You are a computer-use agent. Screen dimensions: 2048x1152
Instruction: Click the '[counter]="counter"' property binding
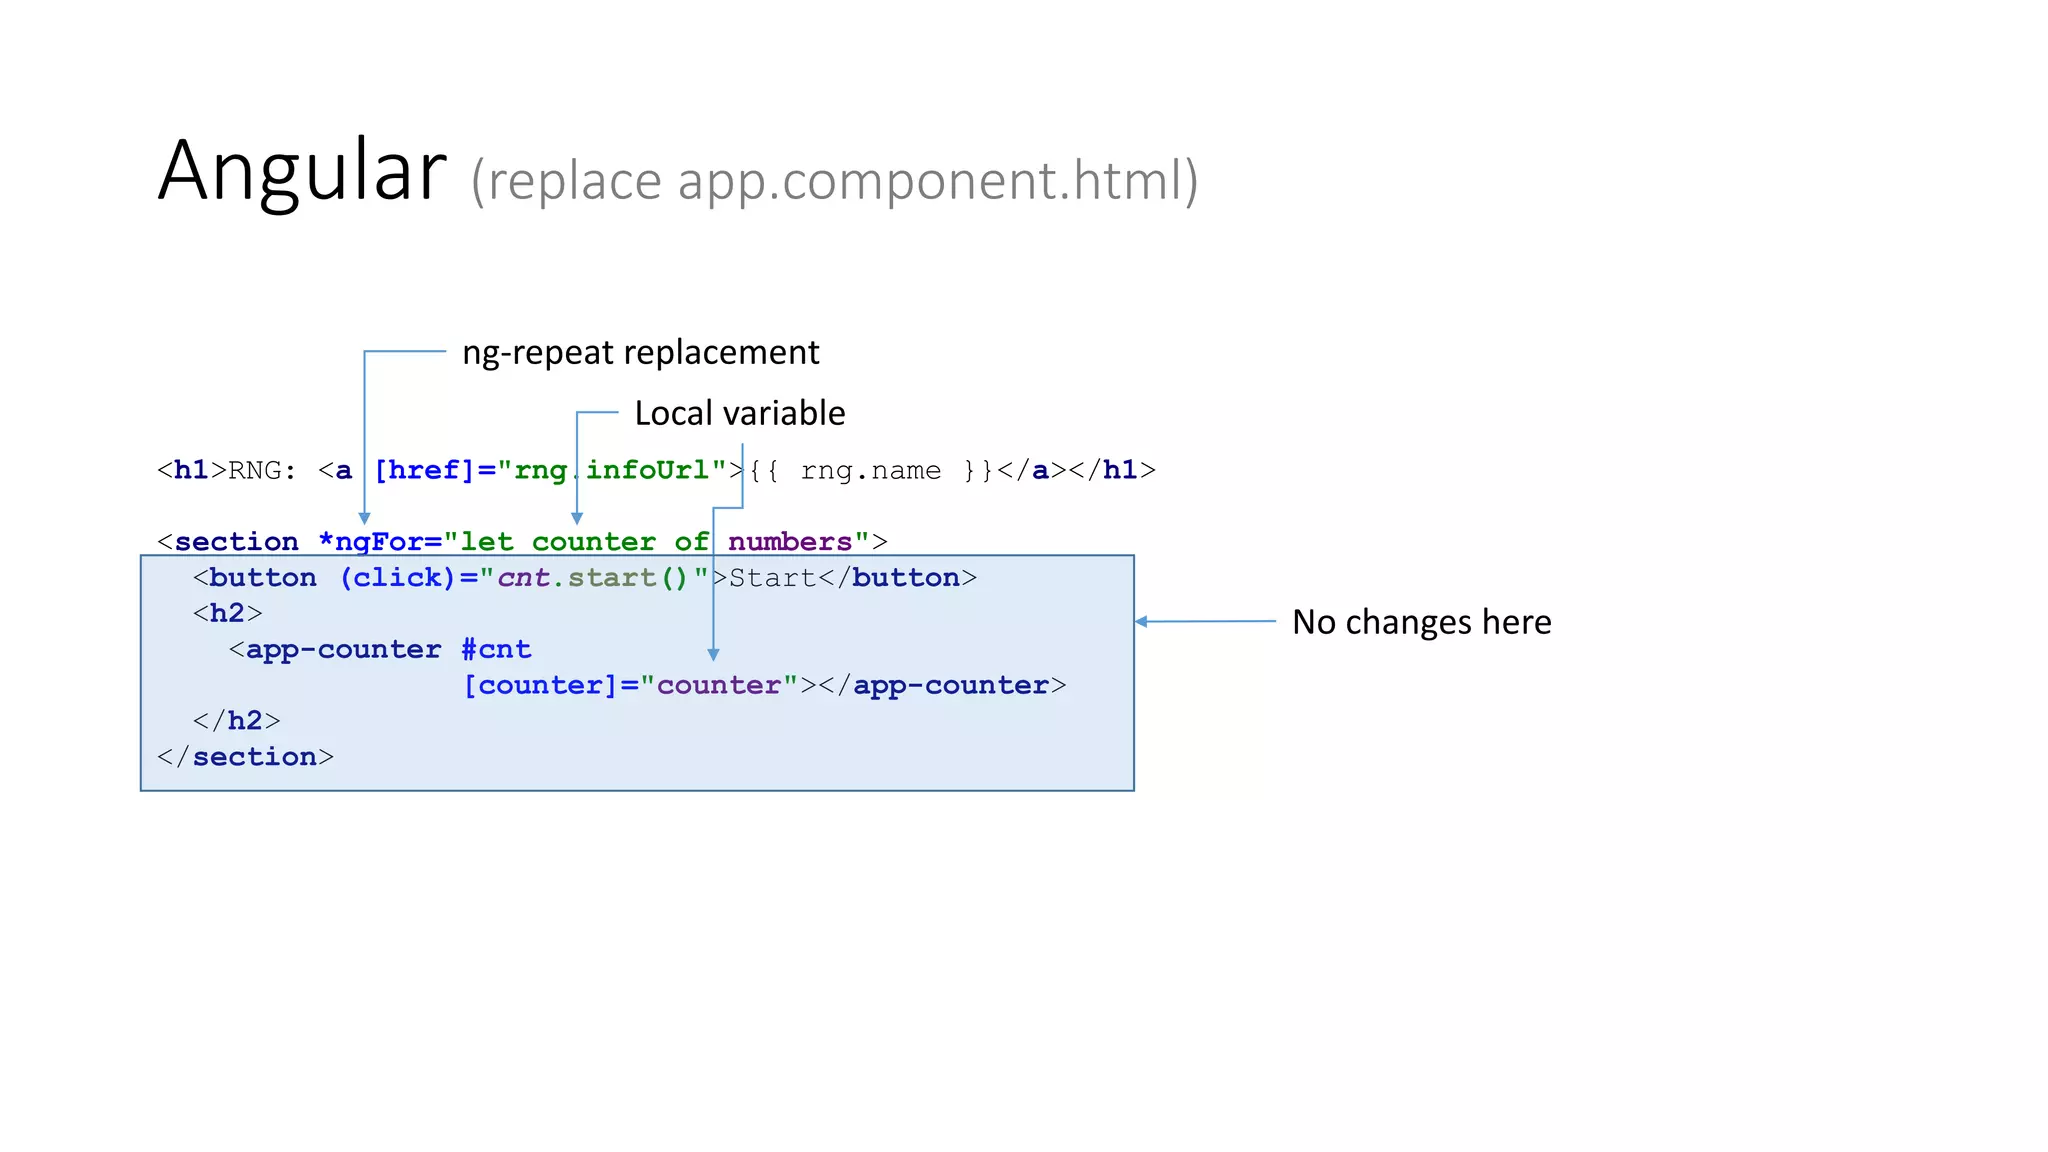coord(630,686)
